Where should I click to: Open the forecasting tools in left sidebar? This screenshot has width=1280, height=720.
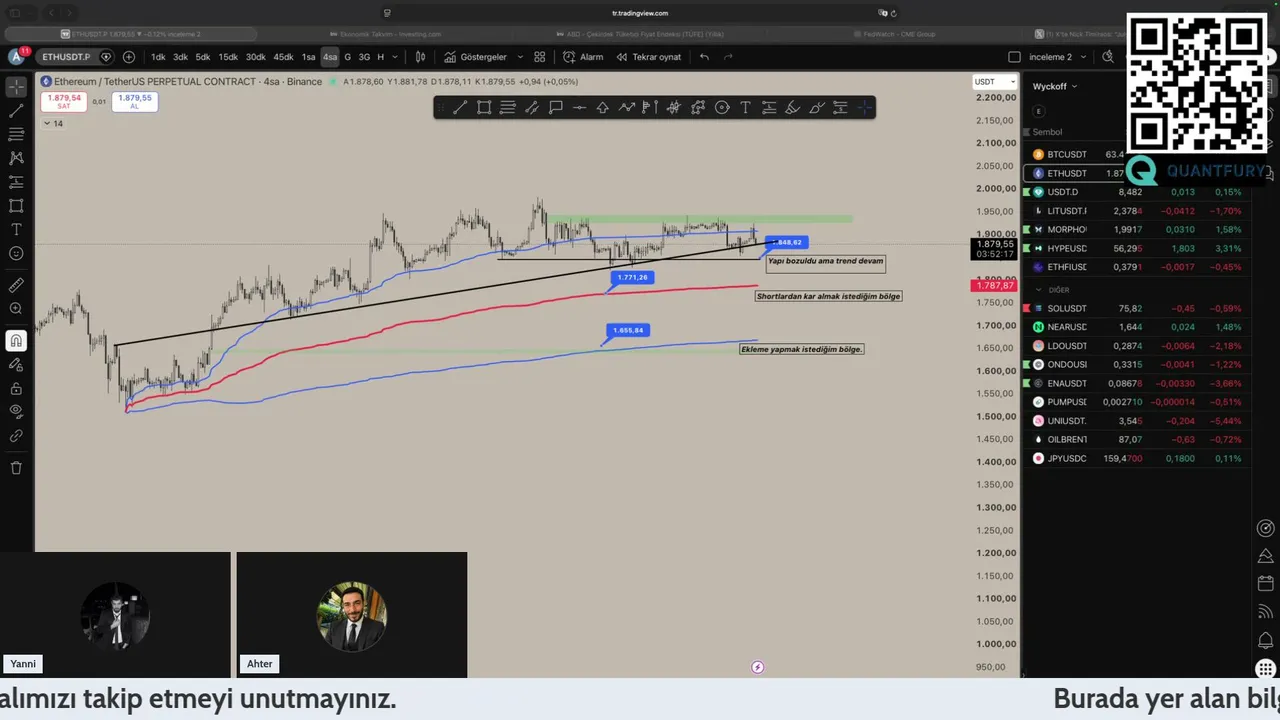tap(16, 182)
